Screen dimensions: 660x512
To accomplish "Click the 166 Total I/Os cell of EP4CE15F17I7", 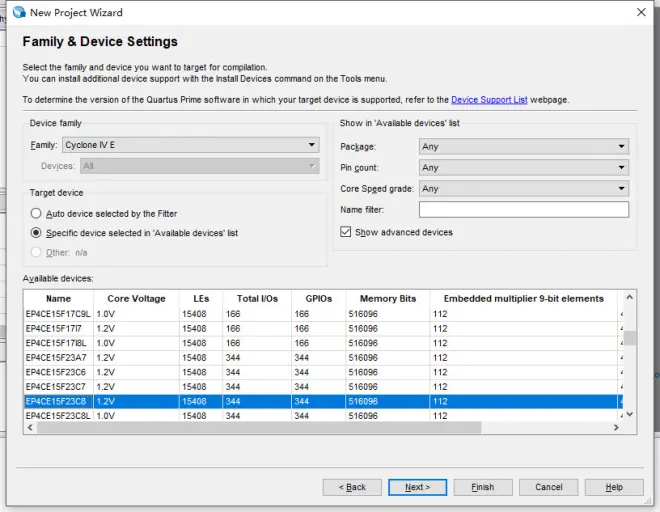I will [x=257, y=328].
